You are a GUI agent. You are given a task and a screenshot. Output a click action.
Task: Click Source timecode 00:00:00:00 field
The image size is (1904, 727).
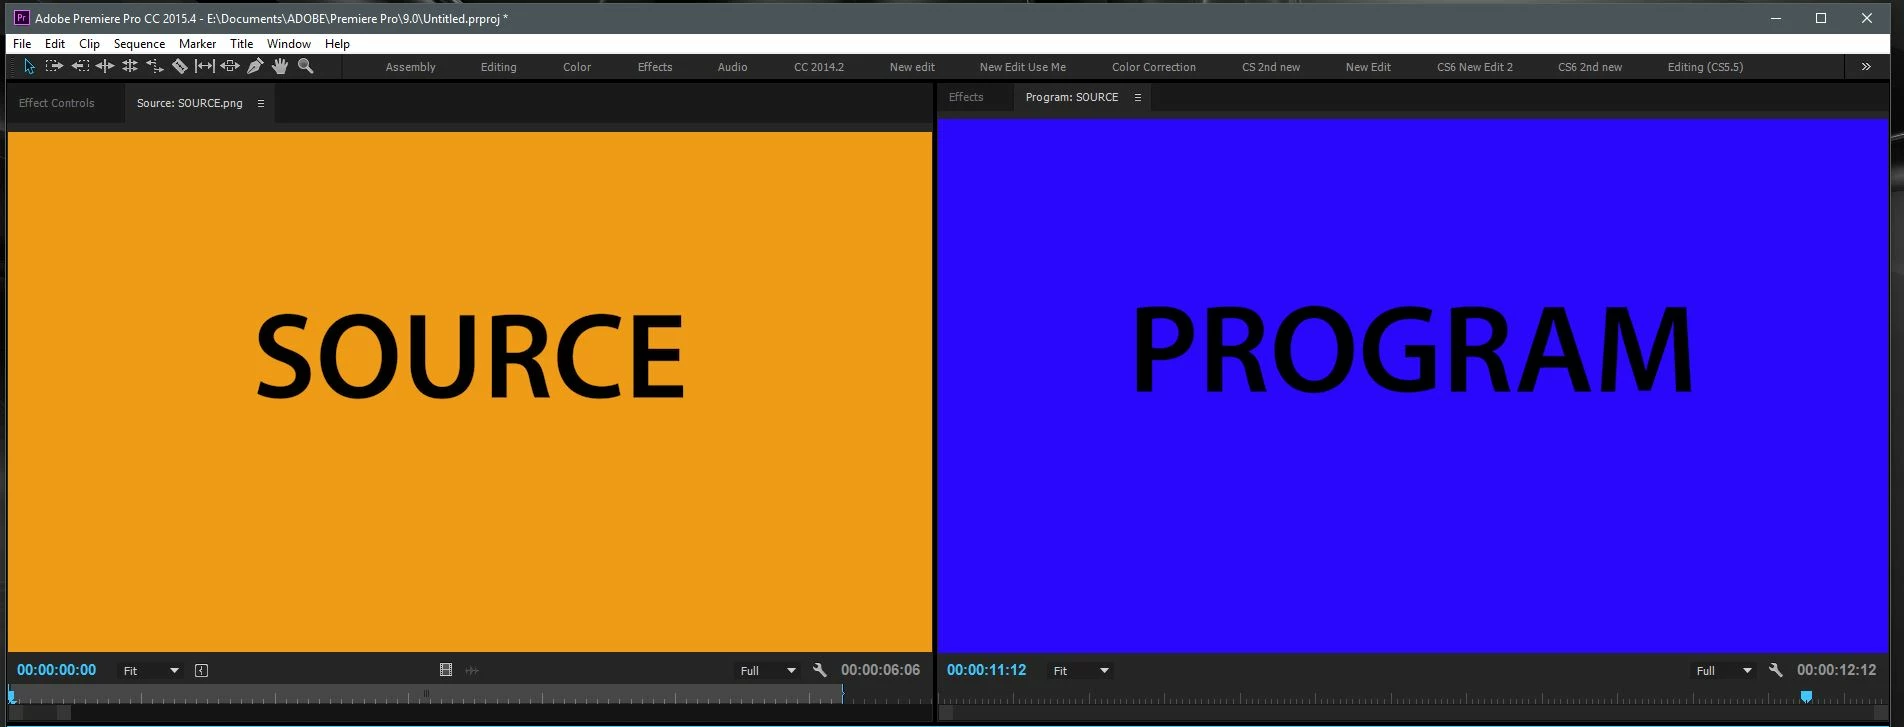click(57, 670)
